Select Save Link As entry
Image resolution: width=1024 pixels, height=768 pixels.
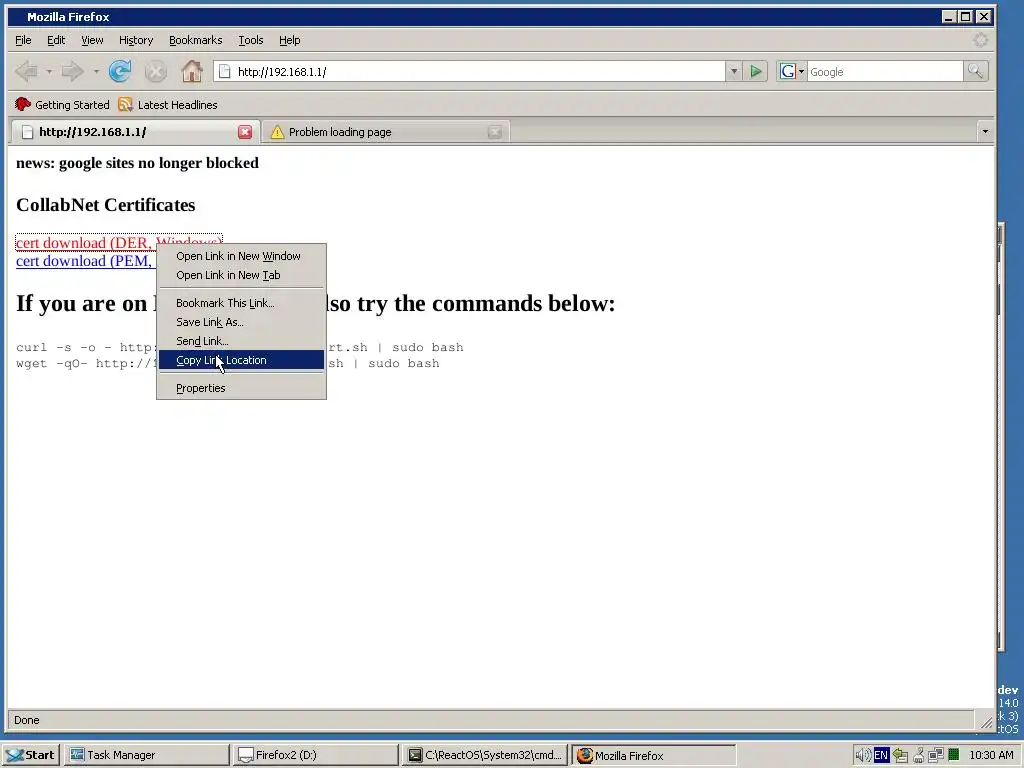click(x=242, y=322)
